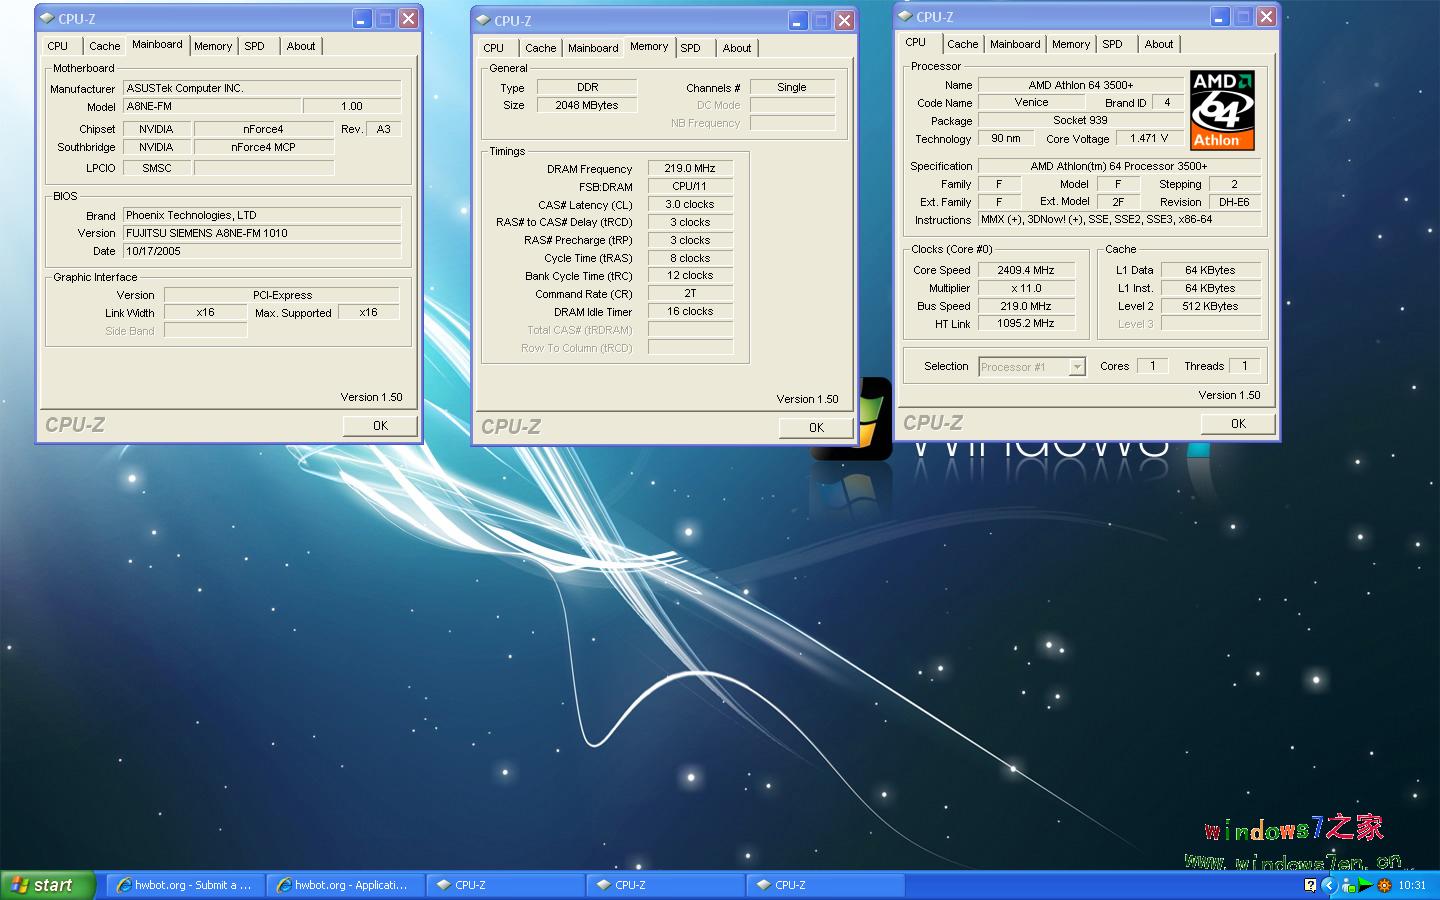Click memory size 2048 MBytes field
The height and width of the screenshot is (900, 1440).
[587, 105]
